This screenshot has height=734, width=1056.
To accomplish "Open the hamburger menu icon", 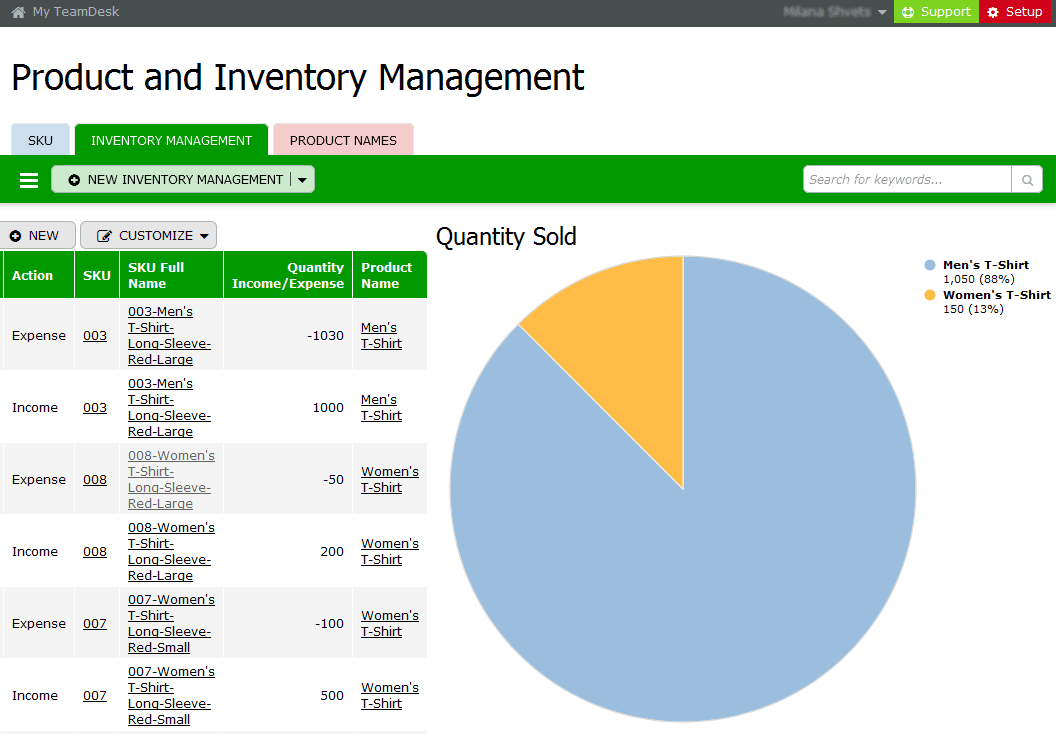I will tap(29, 180).
